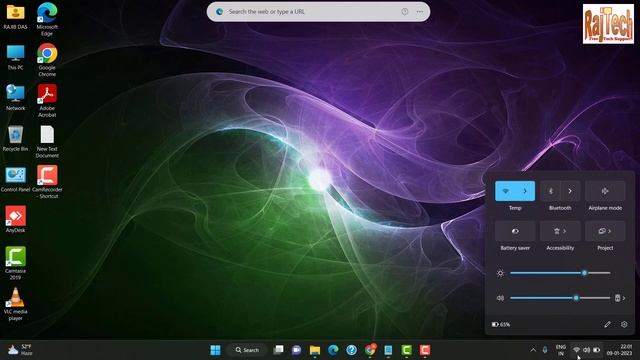Viewport: 640px width, 360px height.
Task: Open the Chat app on the taskbar
Action: 296,350
